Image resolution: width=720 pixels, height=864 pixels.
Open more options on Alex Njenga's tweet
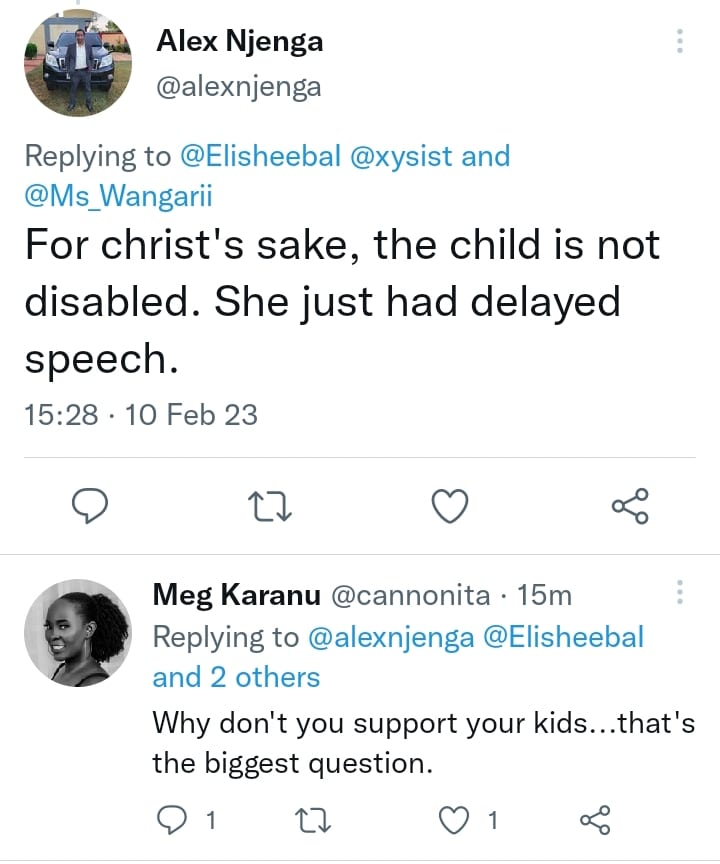[x=680, y=41]
